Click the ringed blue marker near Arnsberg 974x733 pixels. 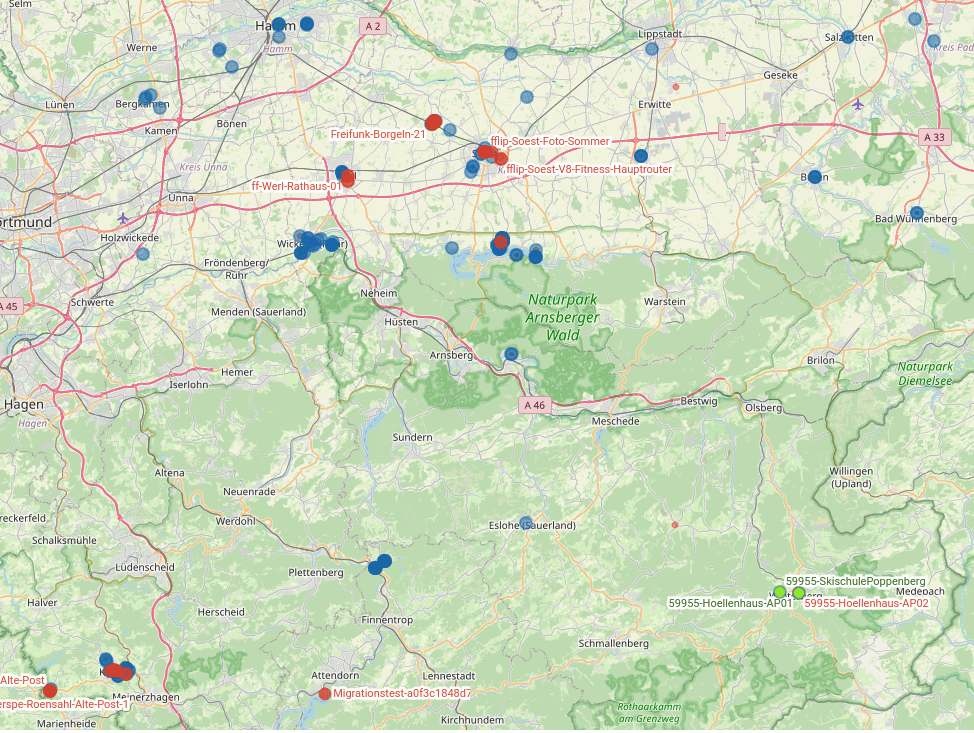[511, 353]
